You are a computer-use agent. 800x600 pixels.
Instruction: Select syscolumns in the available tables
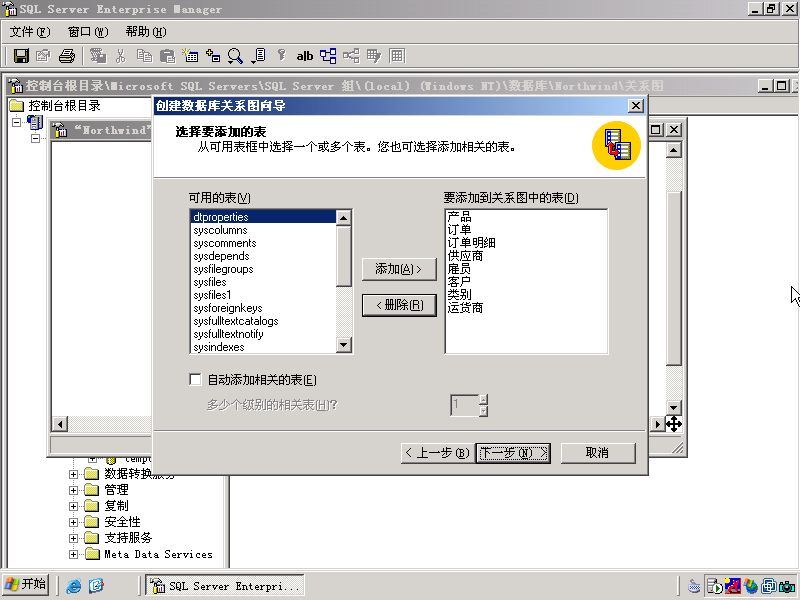pyautogui.click(x=263, y=230)
